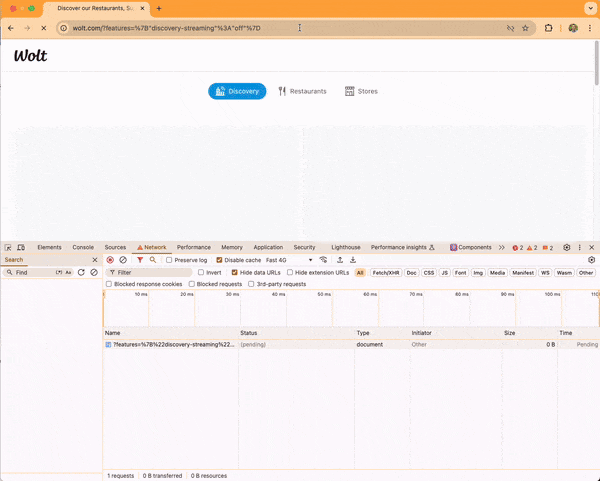Image resolution: width=600 pixels, height=481 pixels.
Task: Open the Security tab
Action: coord(304,247)
